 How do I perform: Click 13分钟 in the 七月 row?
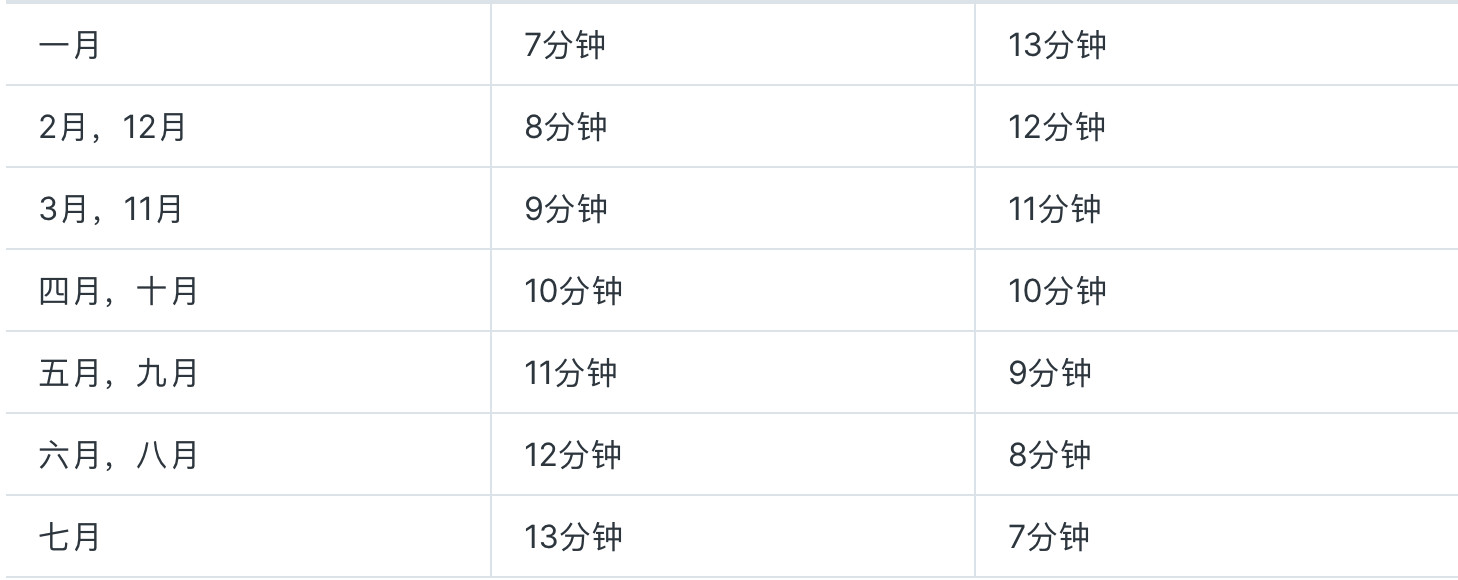(x=573, y=538)
